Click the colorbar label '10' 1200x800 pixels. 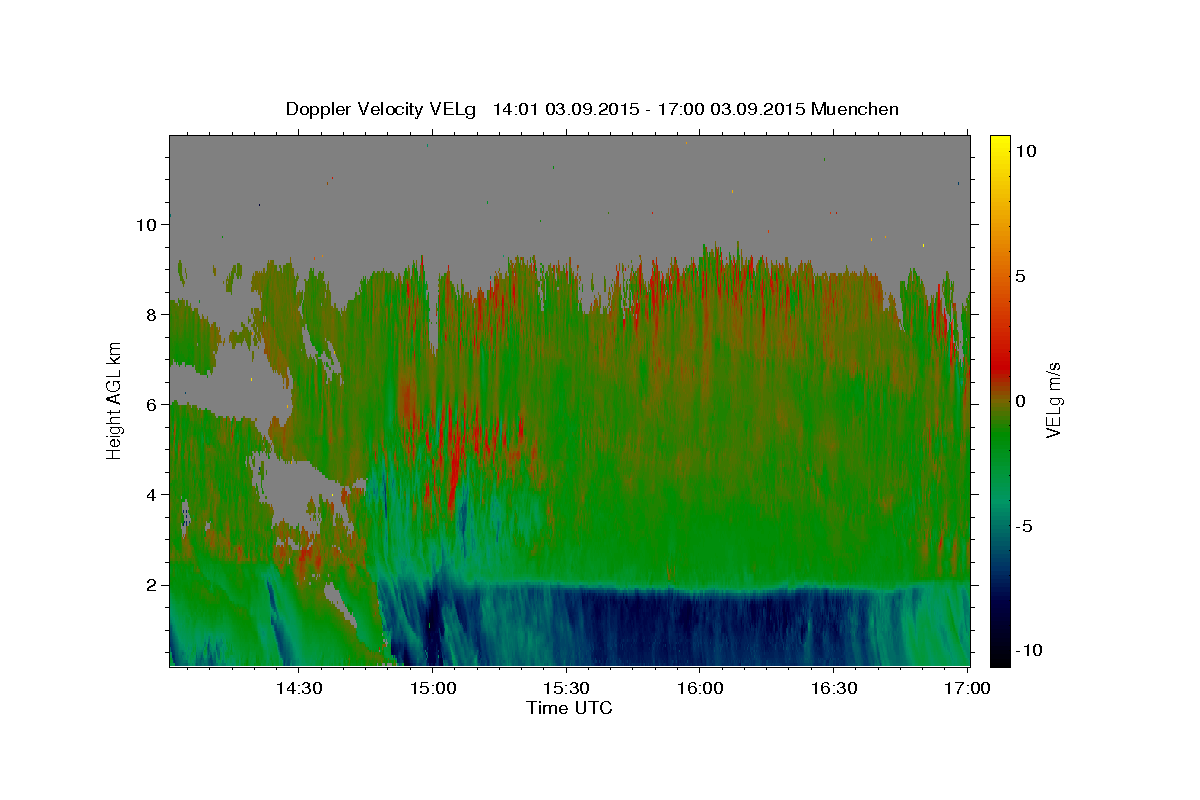coord(1026,151)
